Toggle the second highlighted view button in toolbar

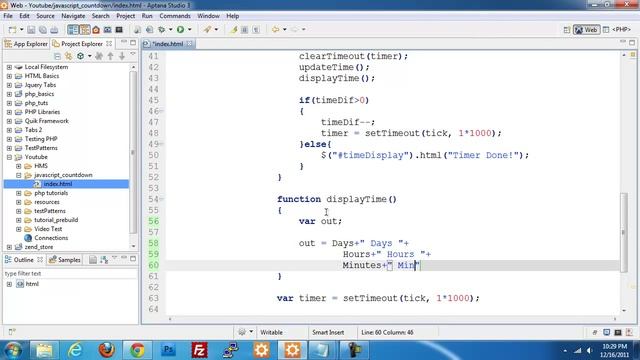coord(84,30)
